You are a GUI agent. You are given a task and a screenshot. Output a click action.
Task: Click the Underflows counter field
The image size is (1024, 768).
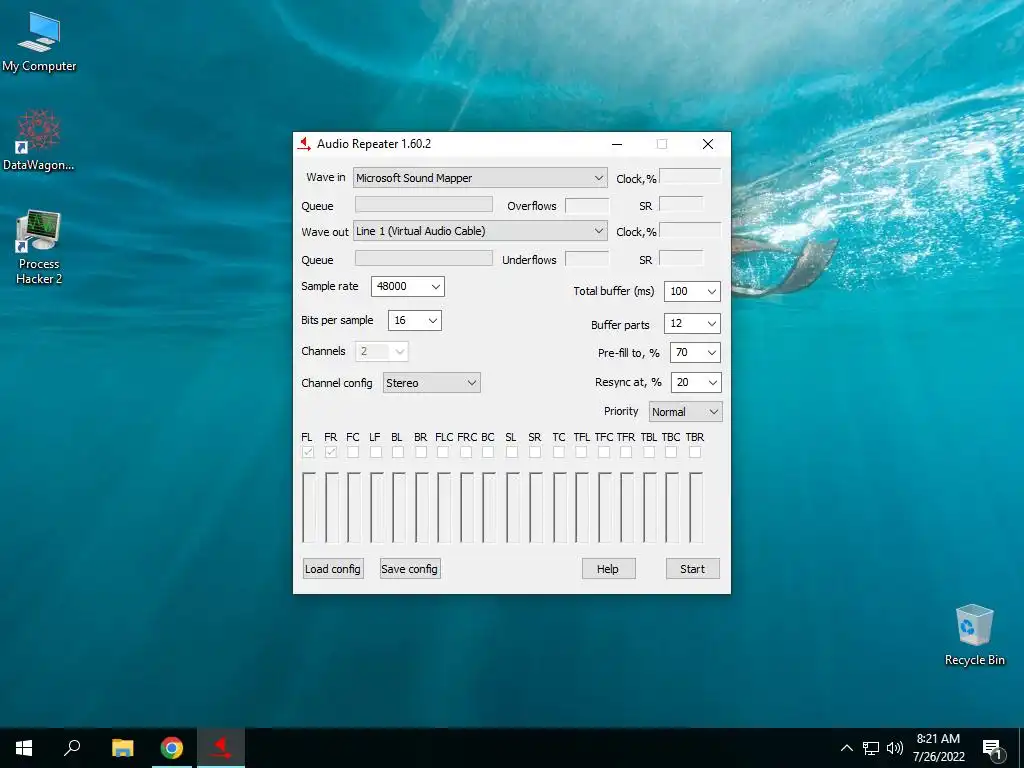(x=586, y=259)
